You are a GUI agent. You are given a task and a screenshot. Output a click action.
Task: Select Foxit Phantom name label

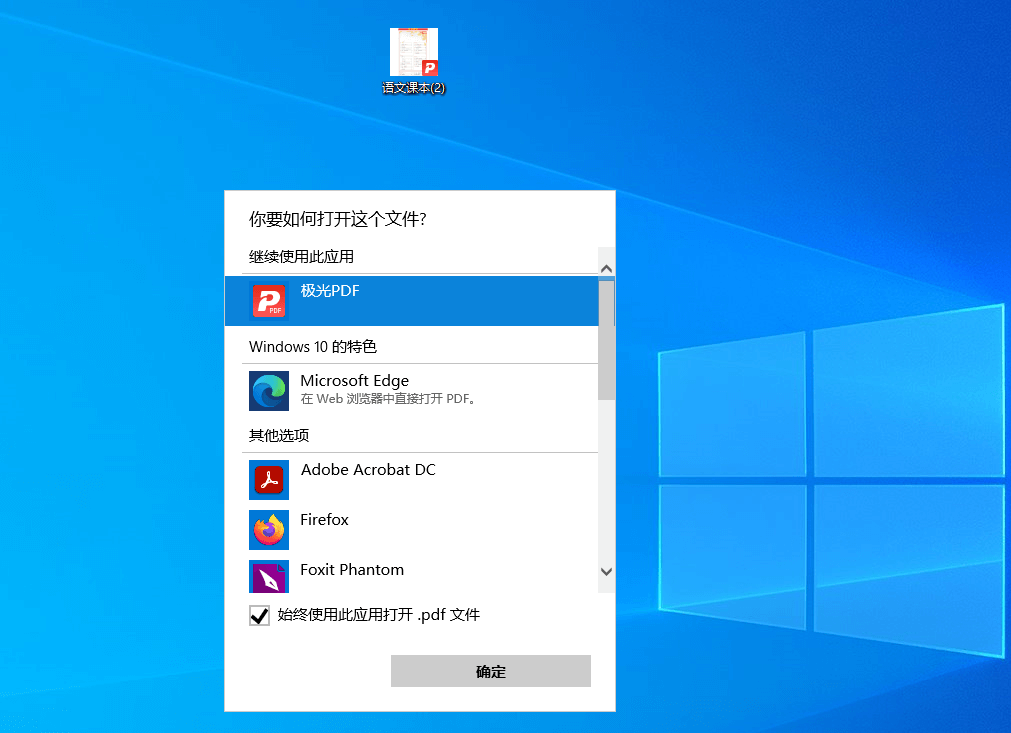[352, 570]
